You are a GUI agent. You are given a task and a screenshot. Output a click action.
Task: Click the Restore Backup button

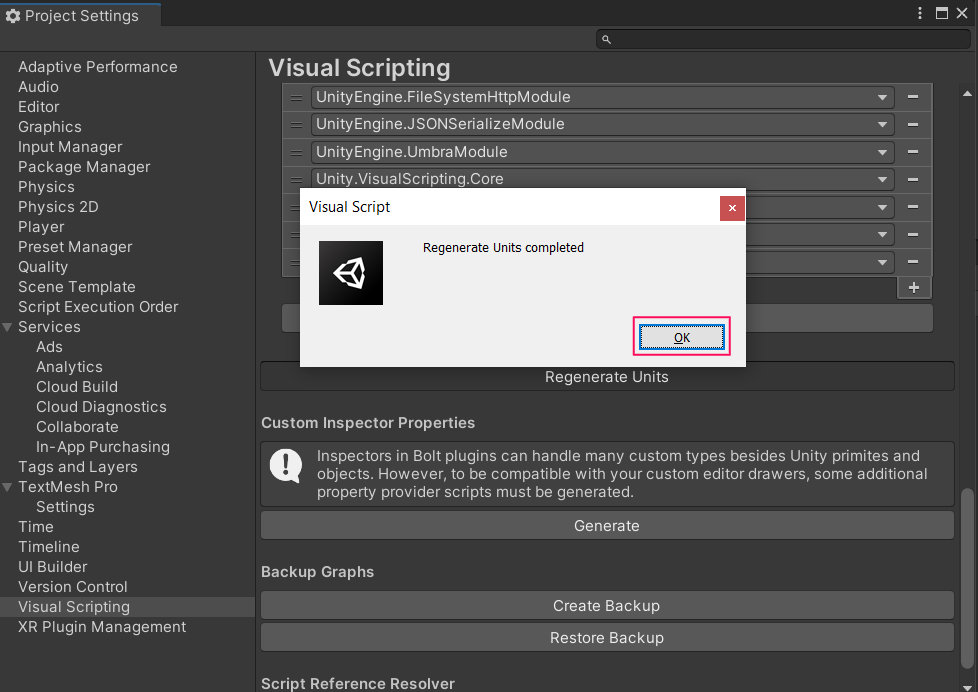tap(607, 638)
